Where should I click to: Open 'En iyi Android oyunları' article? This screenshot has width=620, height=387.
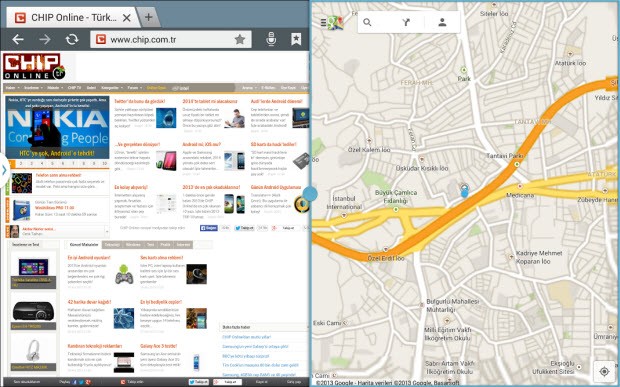[89, 258]
